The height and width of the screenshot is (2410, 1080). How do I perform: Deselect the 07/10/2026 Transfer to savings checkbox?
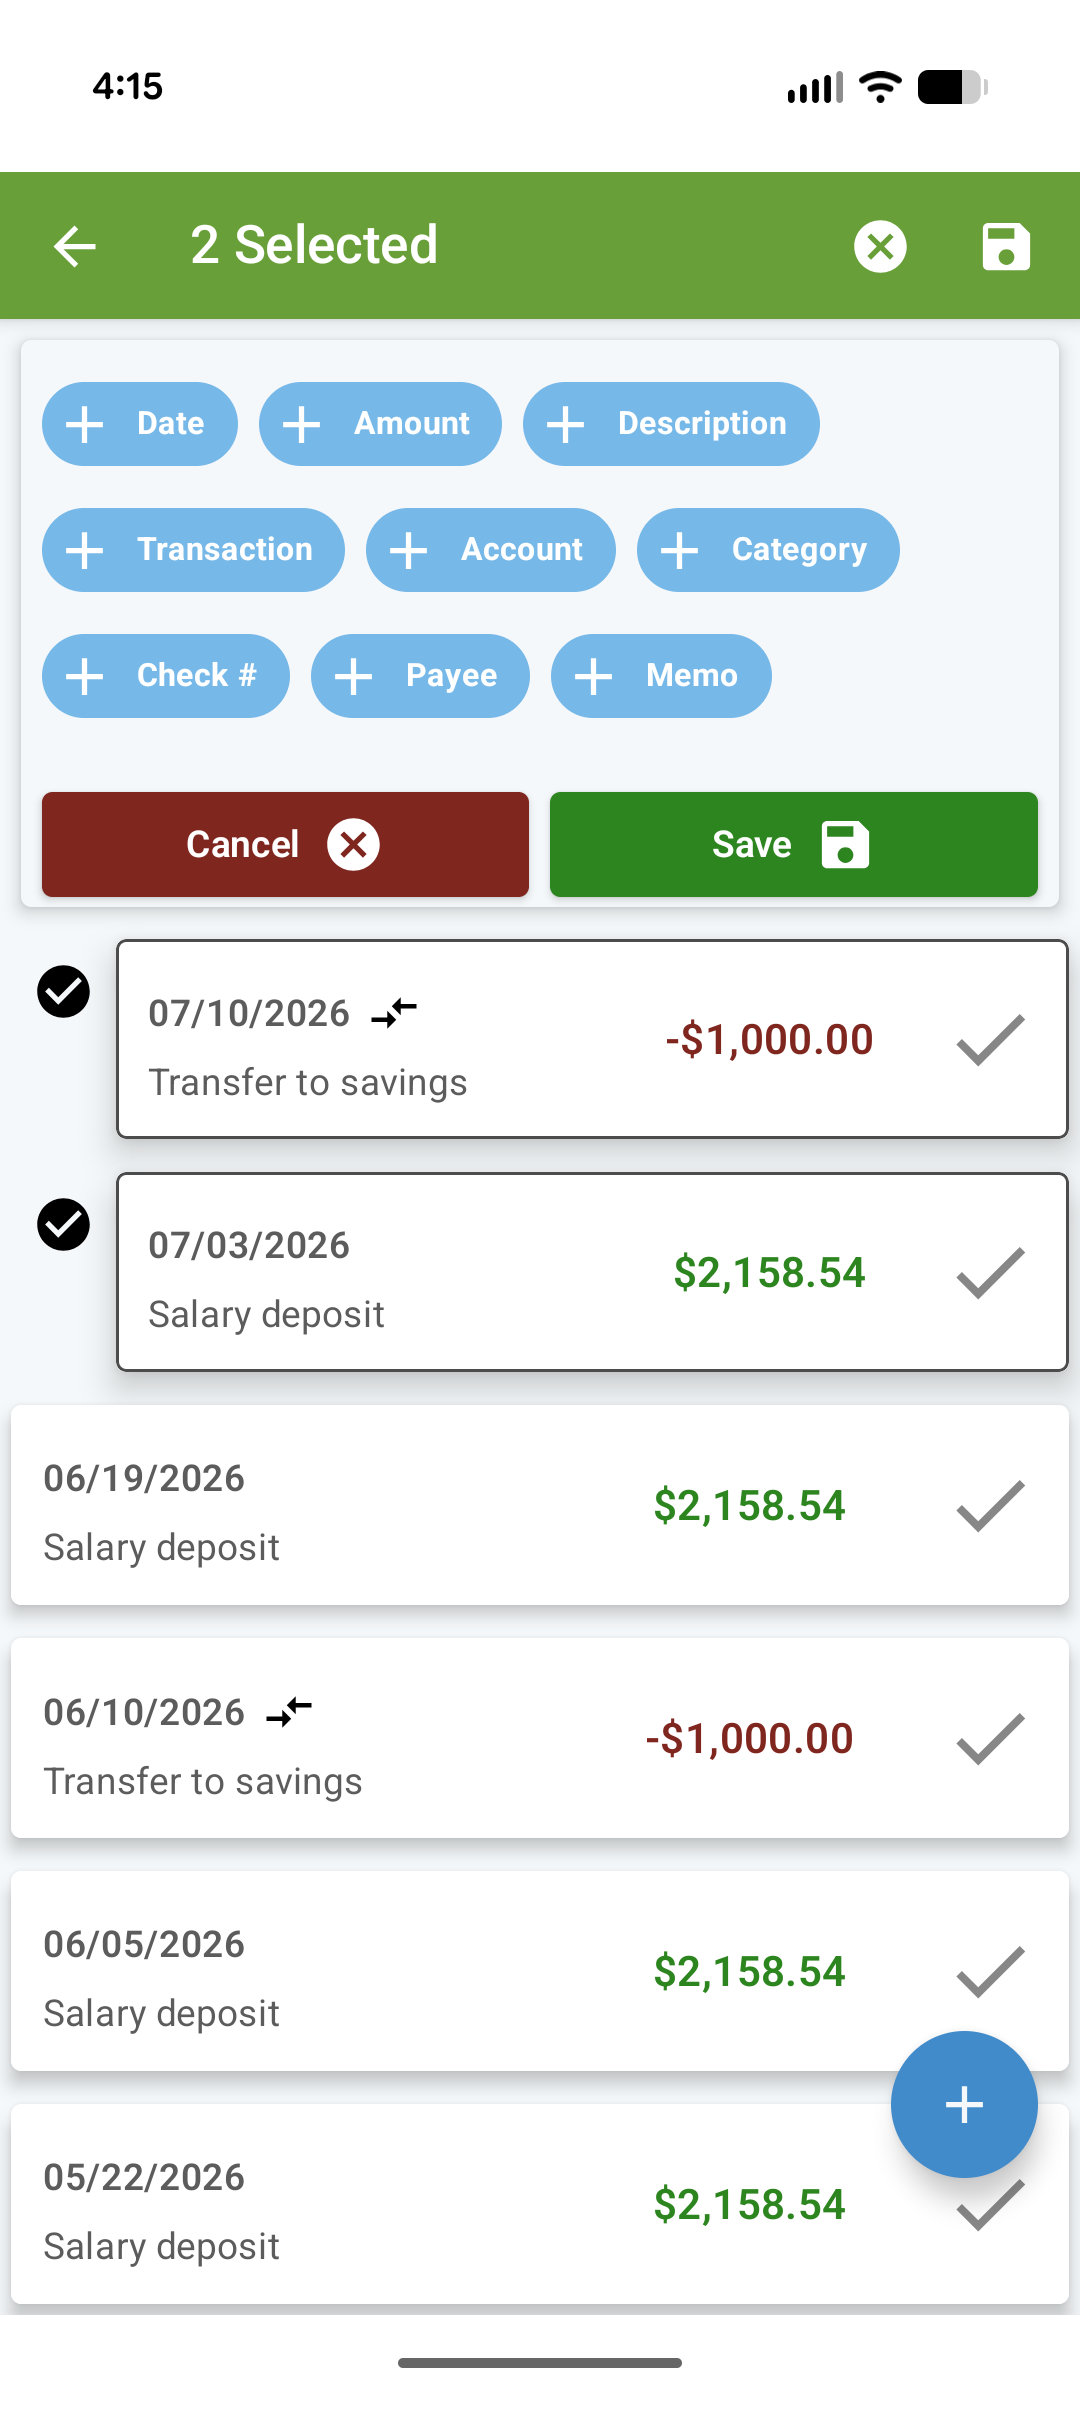coord(63,992)
